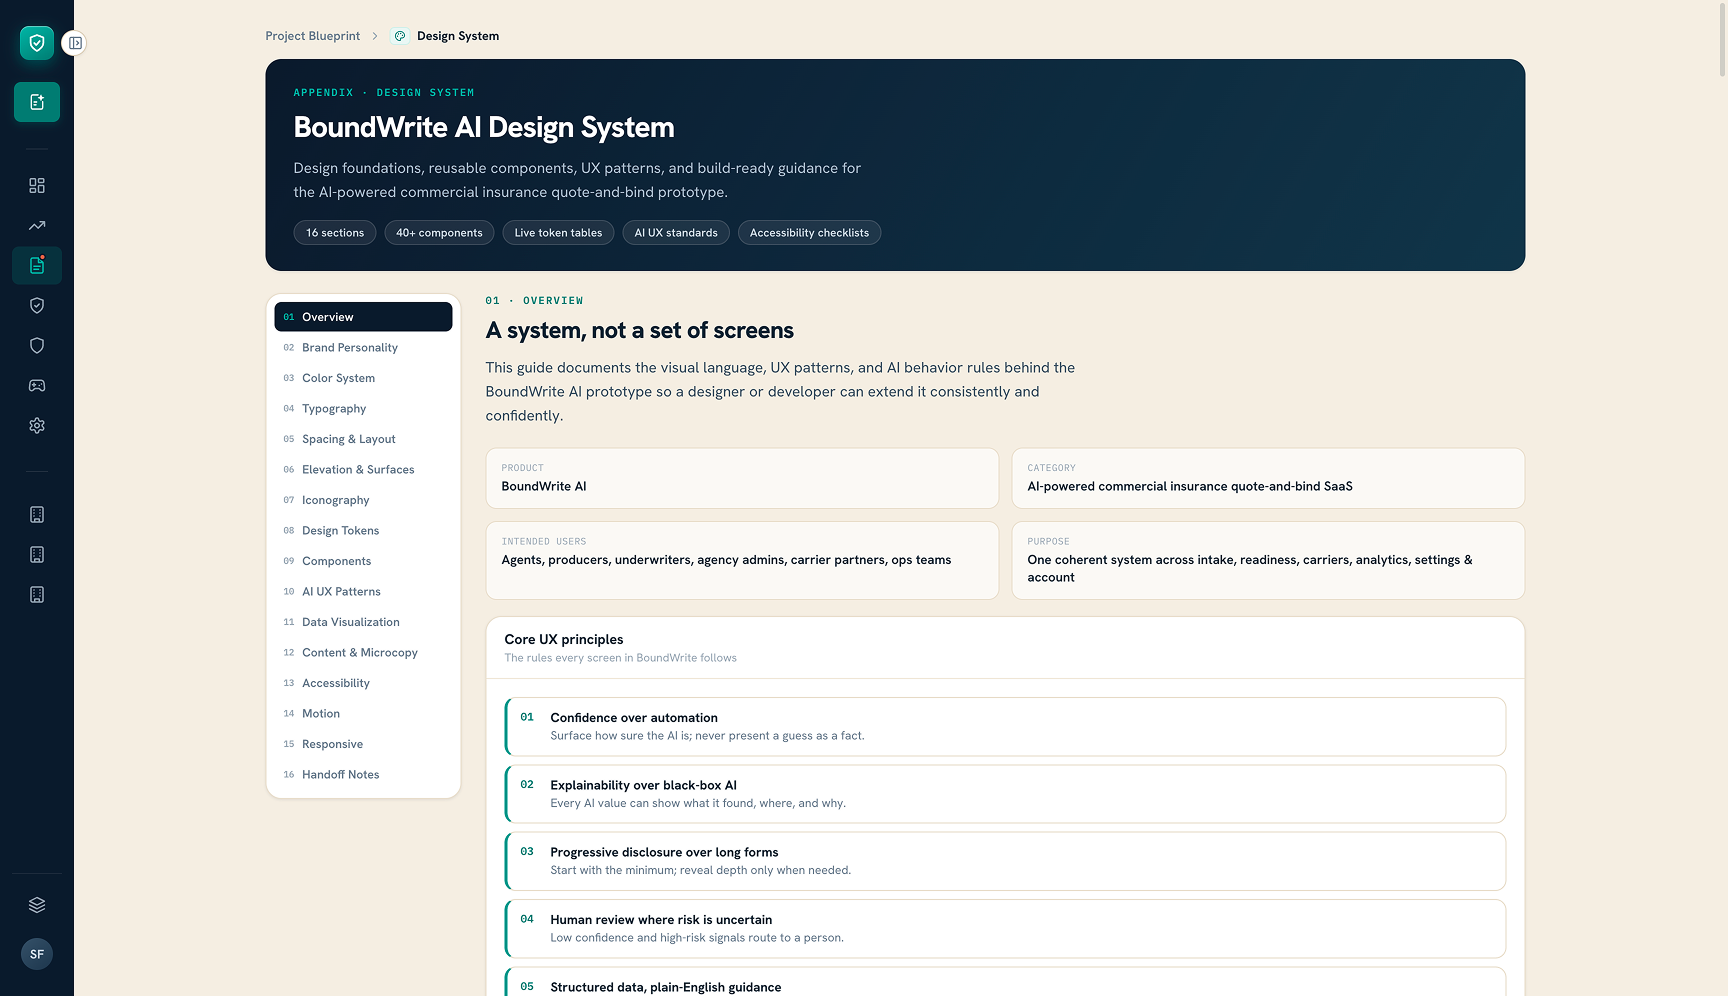
Task: Select Progressive disclosure over long forms principle
Action: point(1005,861)
